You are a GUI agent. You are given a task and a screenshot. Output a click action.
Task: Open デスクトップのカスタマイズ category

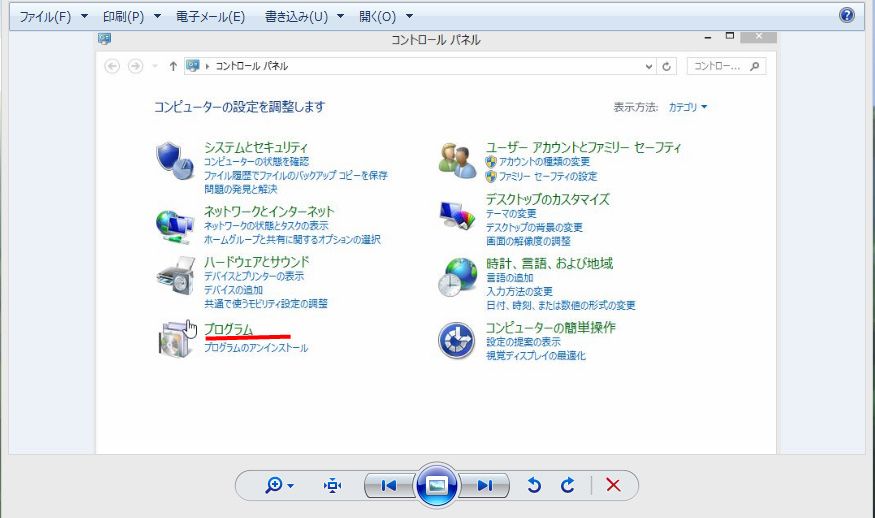coord(547,199)
